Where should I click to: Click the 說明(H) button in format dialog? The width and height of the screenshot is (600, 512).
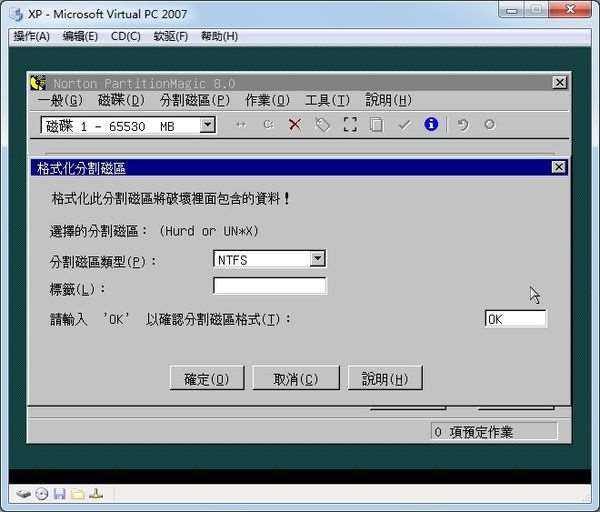point(385,378)
